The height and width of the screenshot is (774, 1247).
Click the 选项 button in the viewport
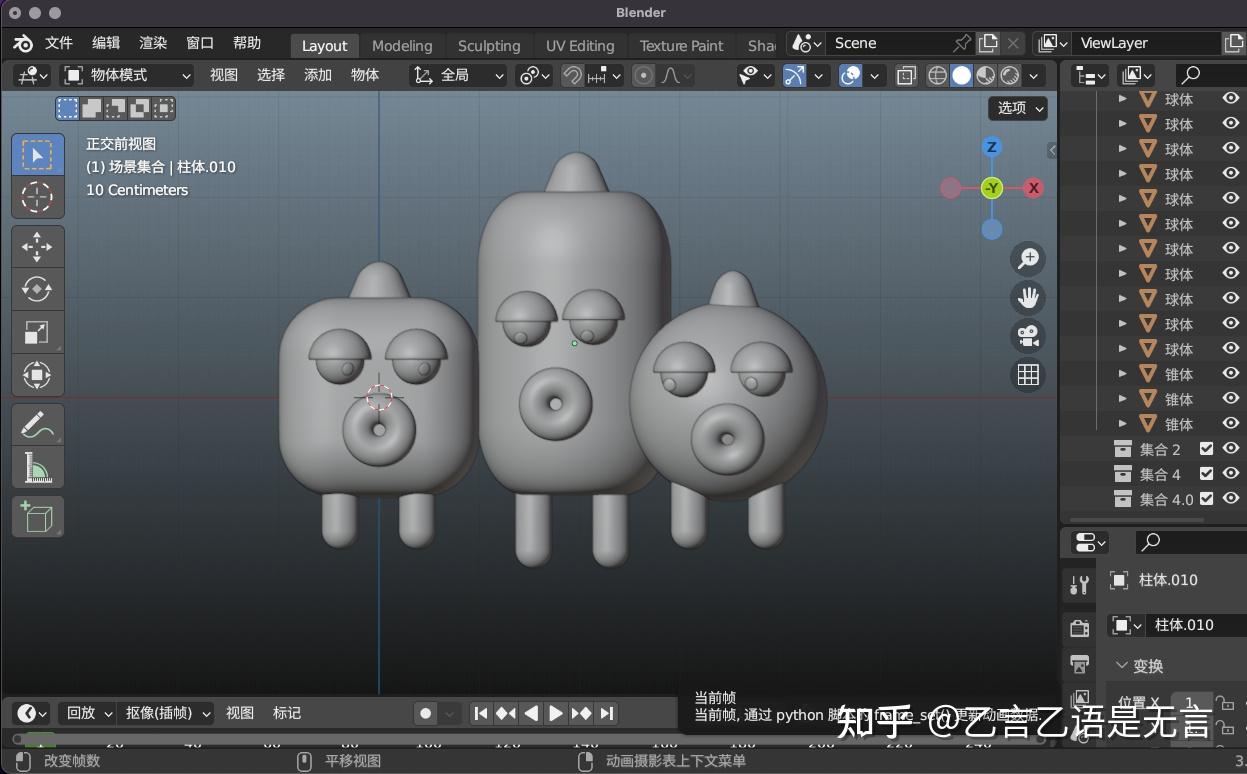[x=1016, y=108]
